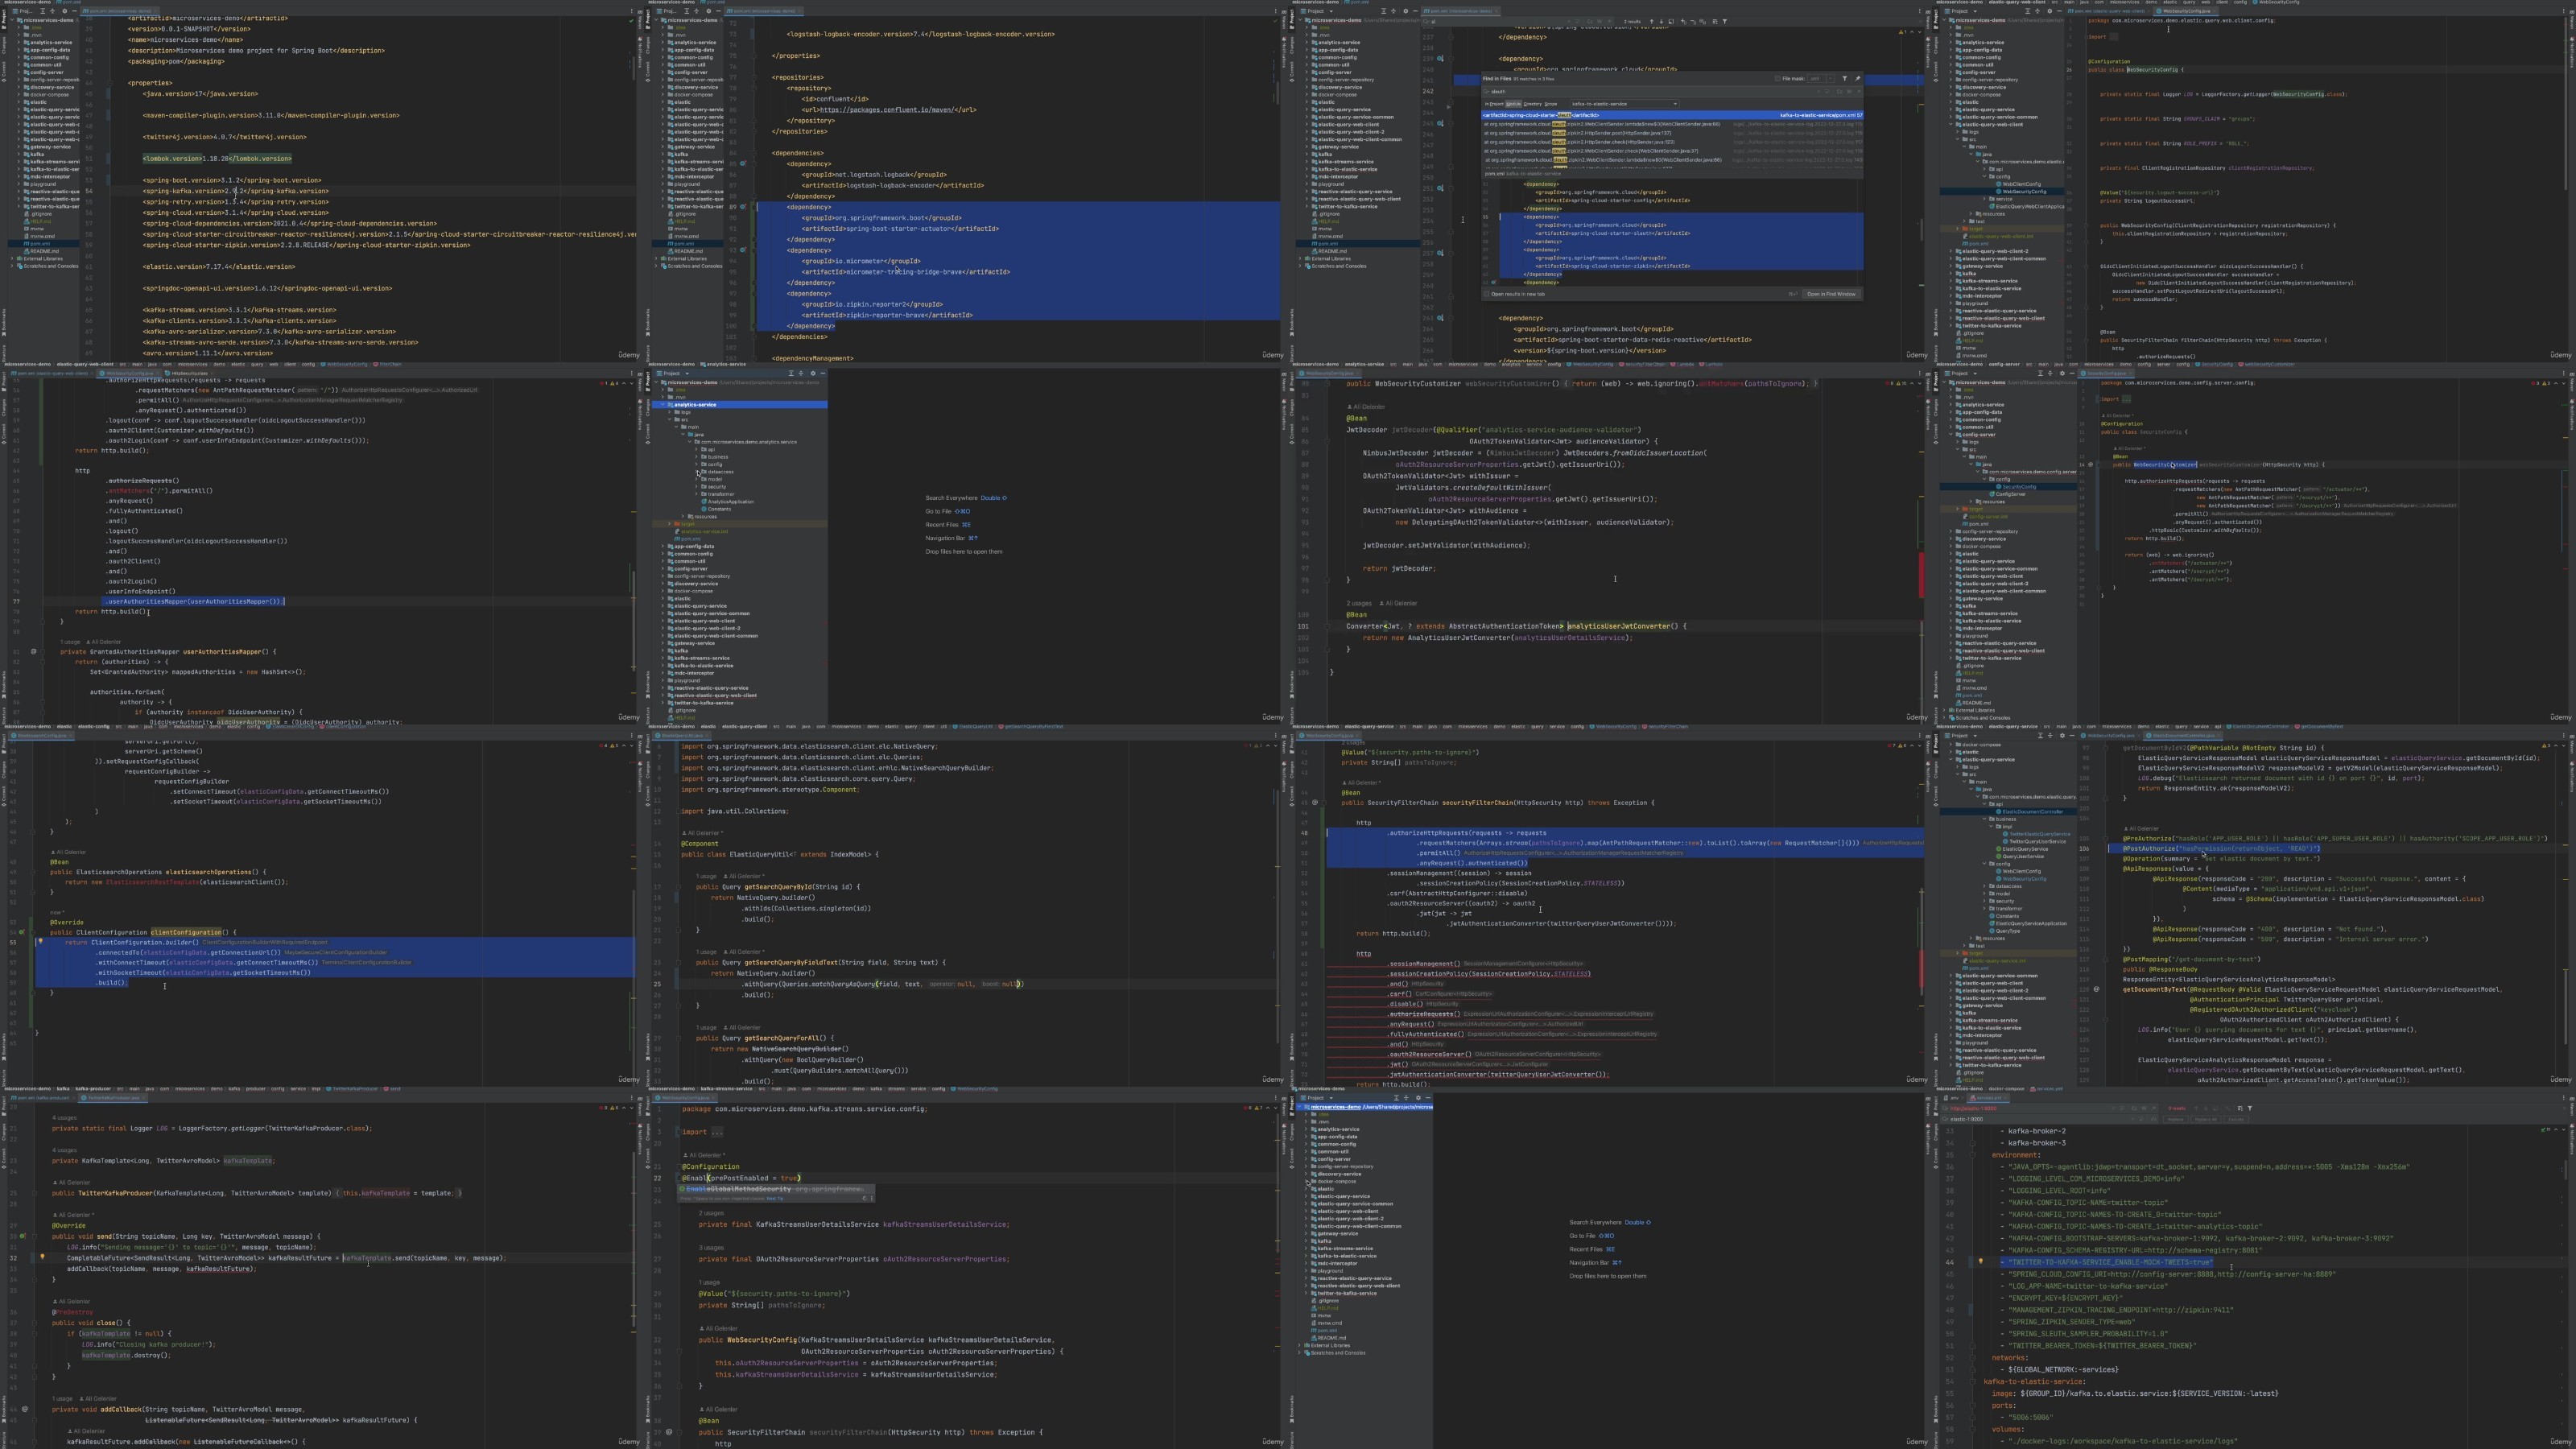Select 'Module' scope tab in Find in Files
Screen dimensions: 2576x1449
tap(1514, 104)
